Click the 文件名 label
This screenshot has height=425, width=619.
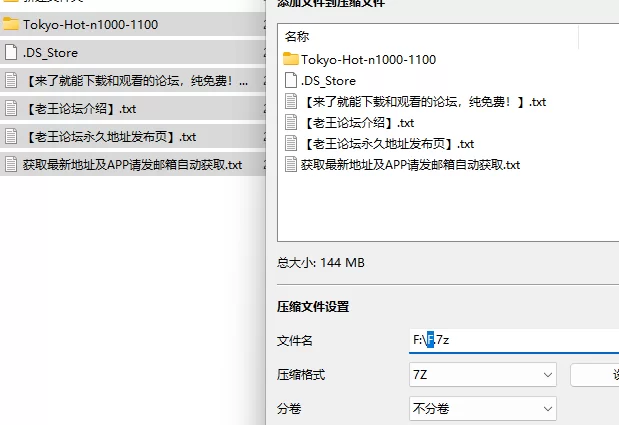[294, 340]
